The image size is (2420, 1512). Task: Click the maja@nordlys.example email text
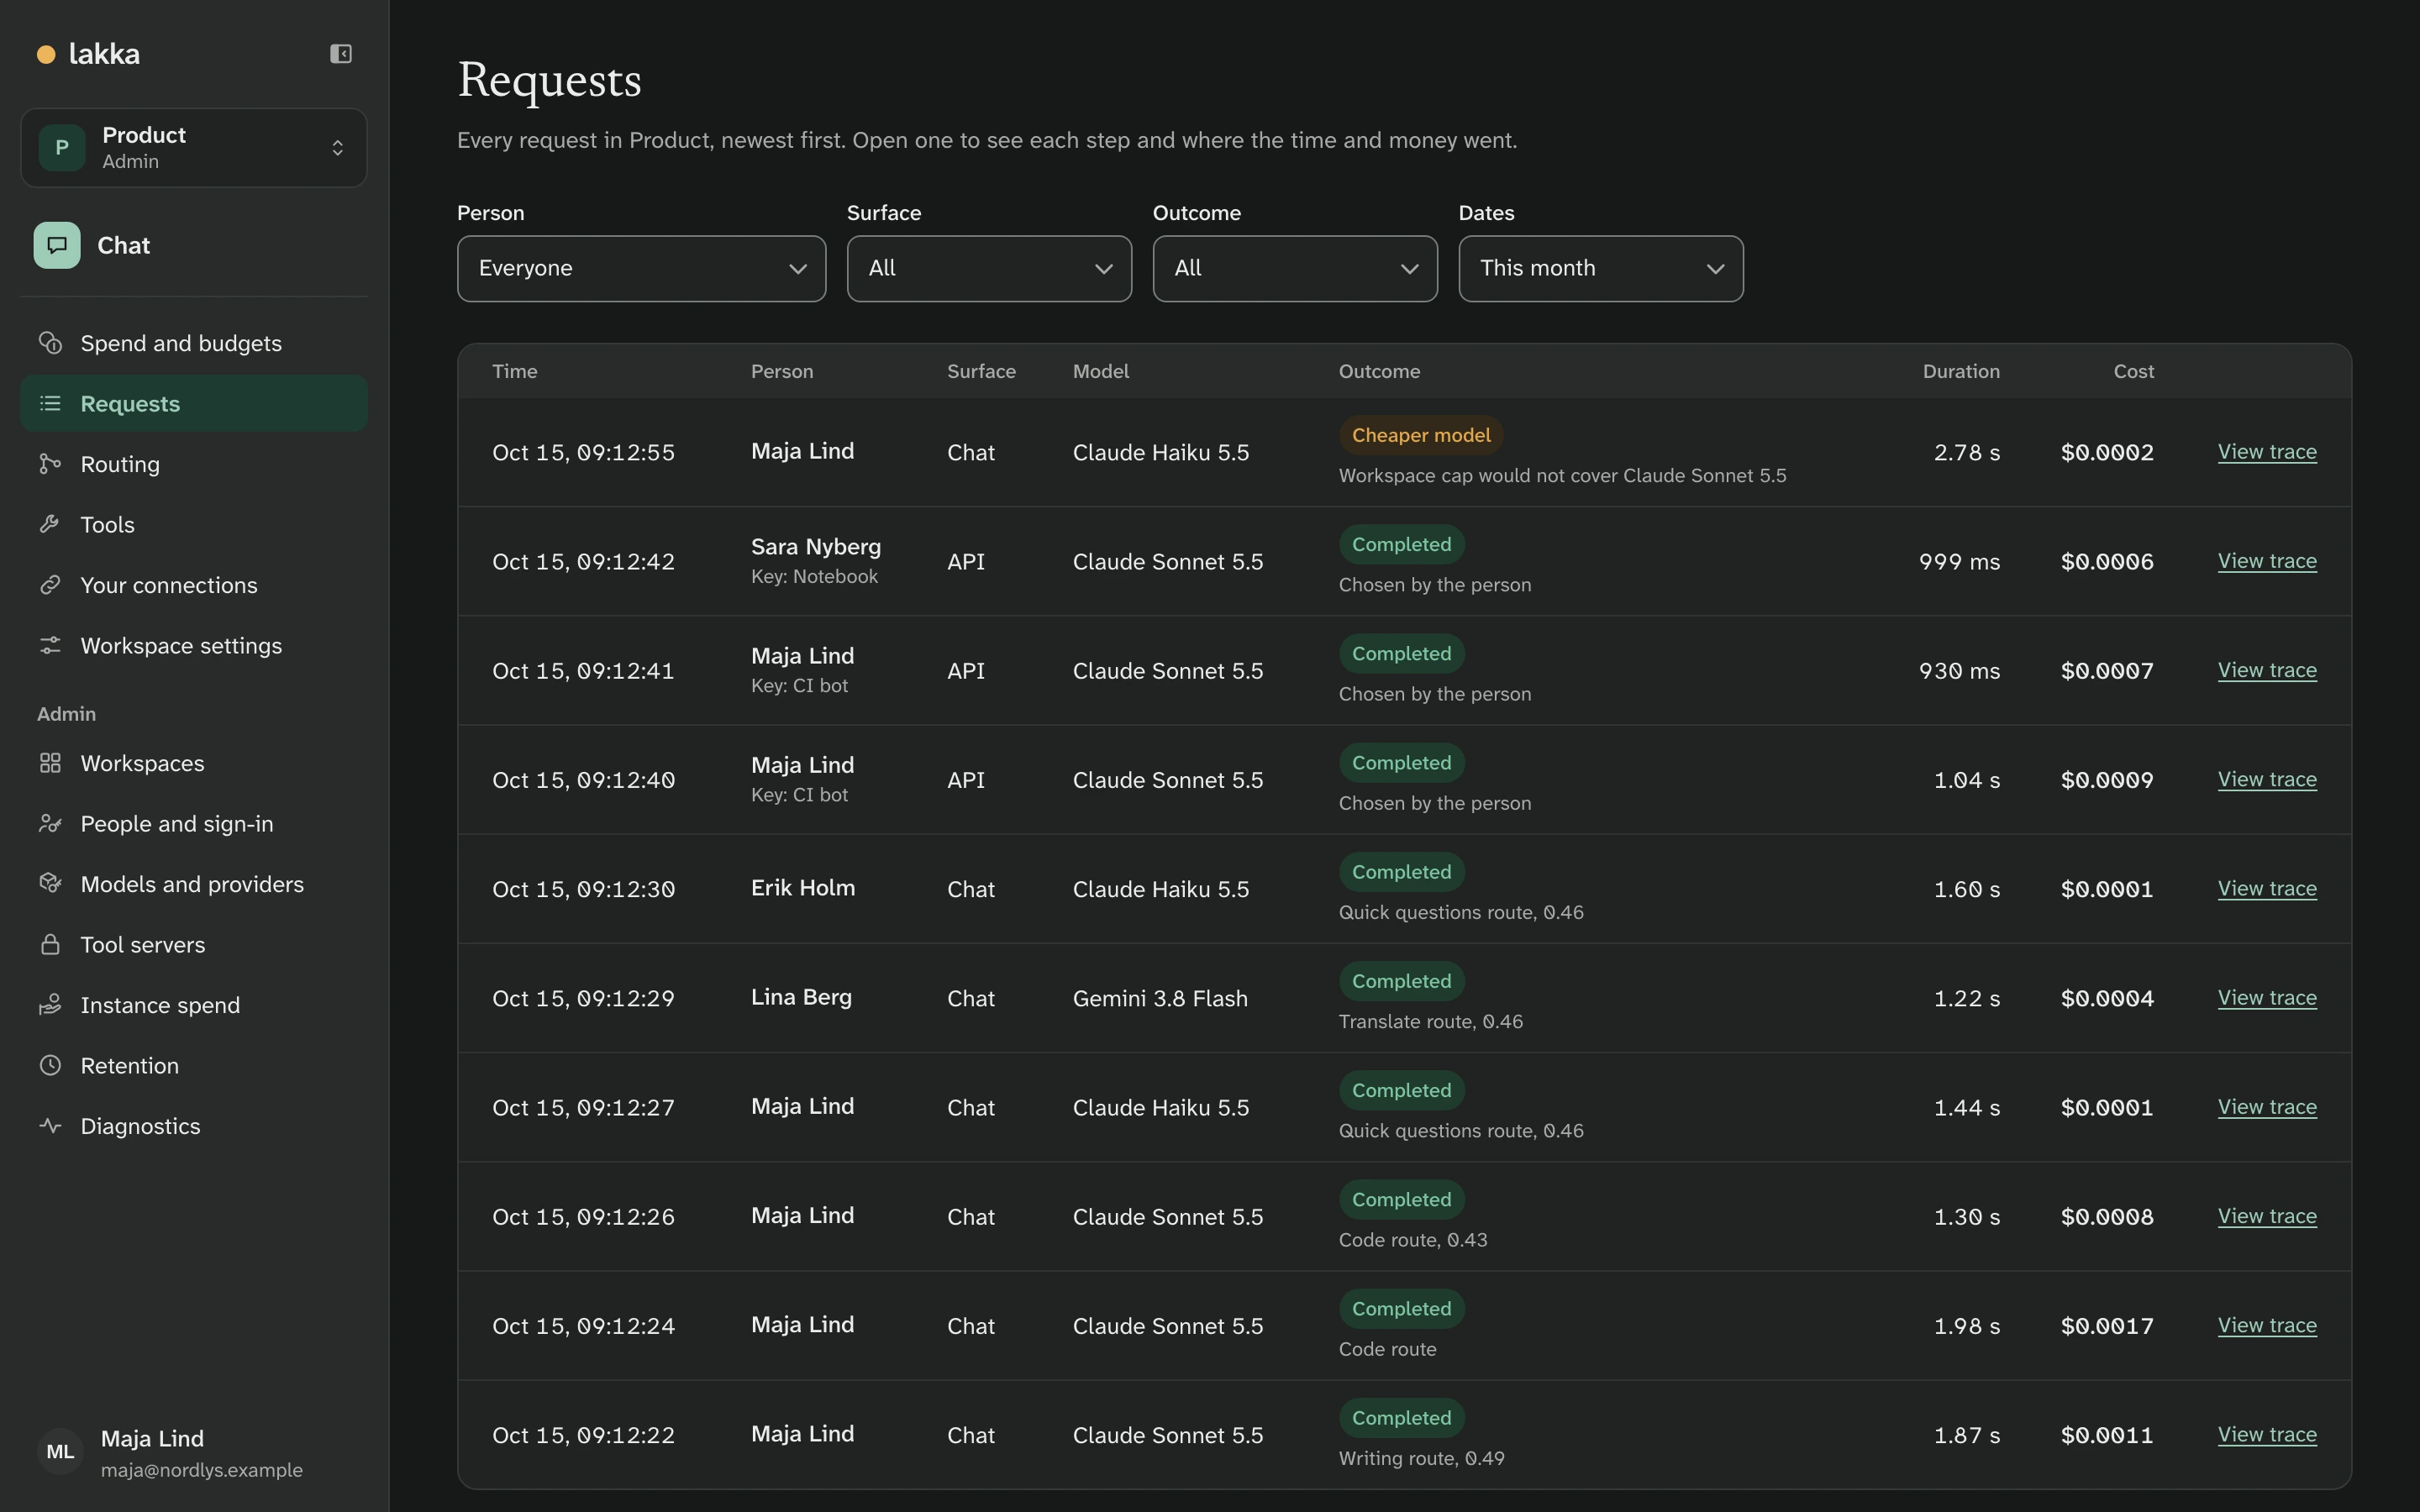202,1470
